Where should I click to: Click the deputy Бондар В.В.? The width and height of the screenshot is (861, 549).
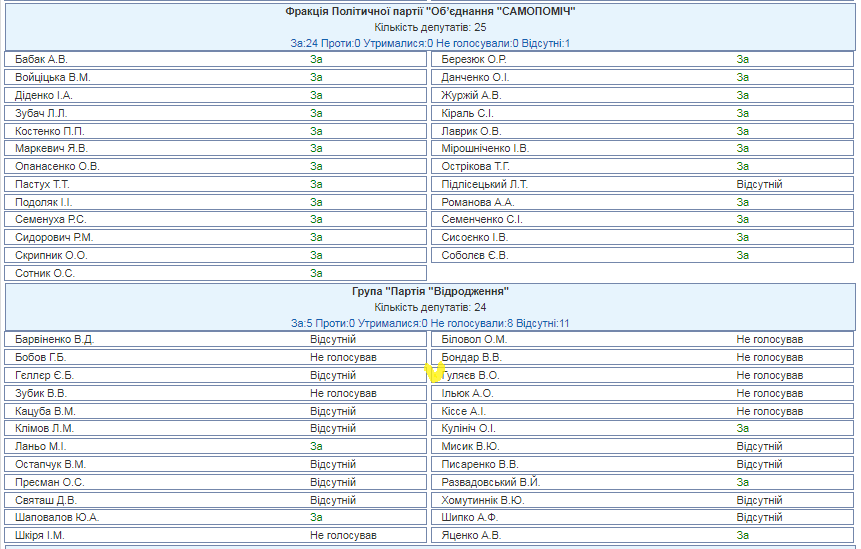(471, 357)
